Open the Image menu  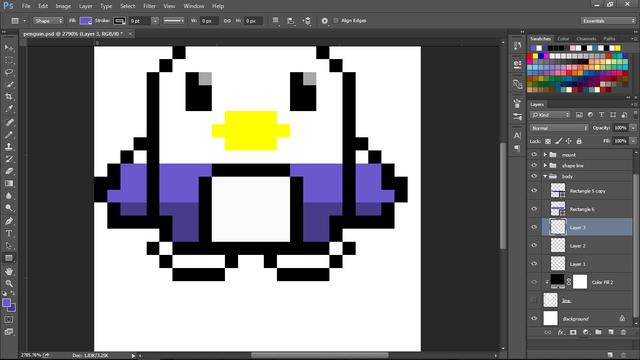coord(63,6)
